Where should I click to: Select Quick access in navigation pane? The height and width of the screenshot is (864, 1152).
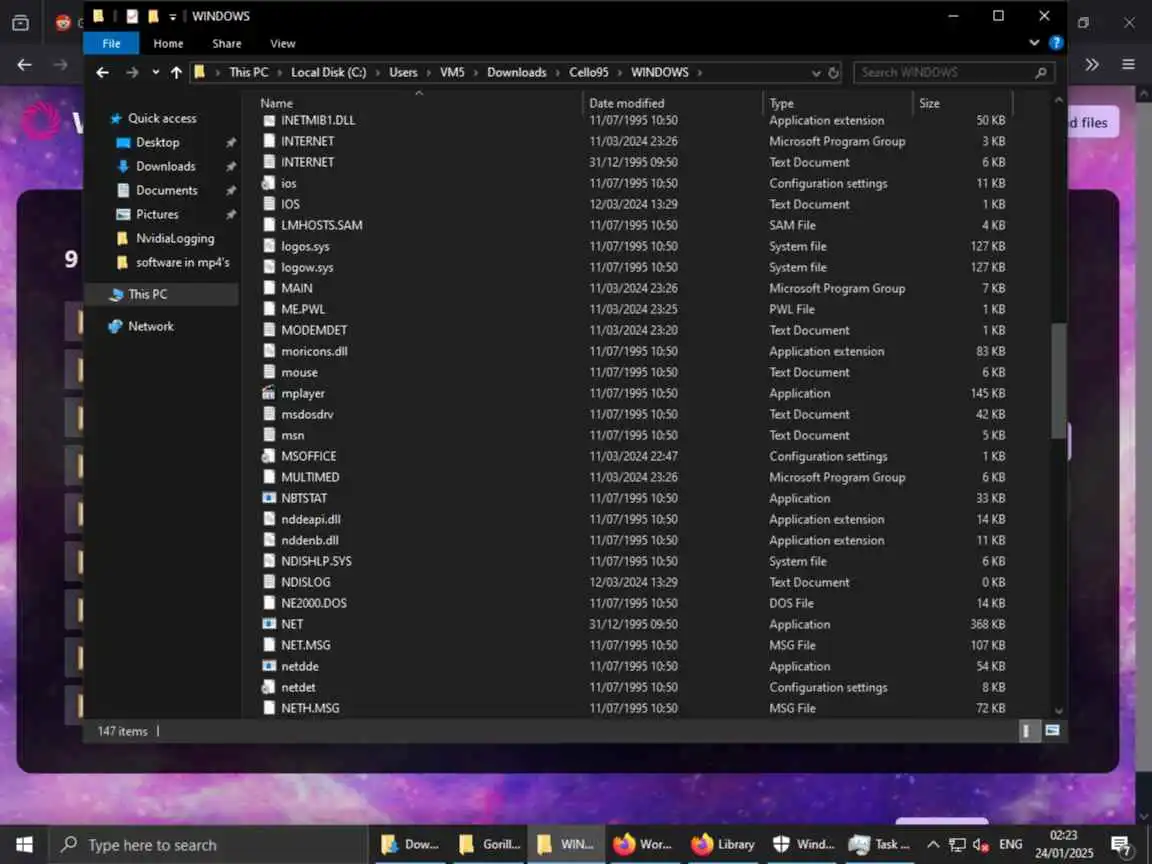point(162,118)
